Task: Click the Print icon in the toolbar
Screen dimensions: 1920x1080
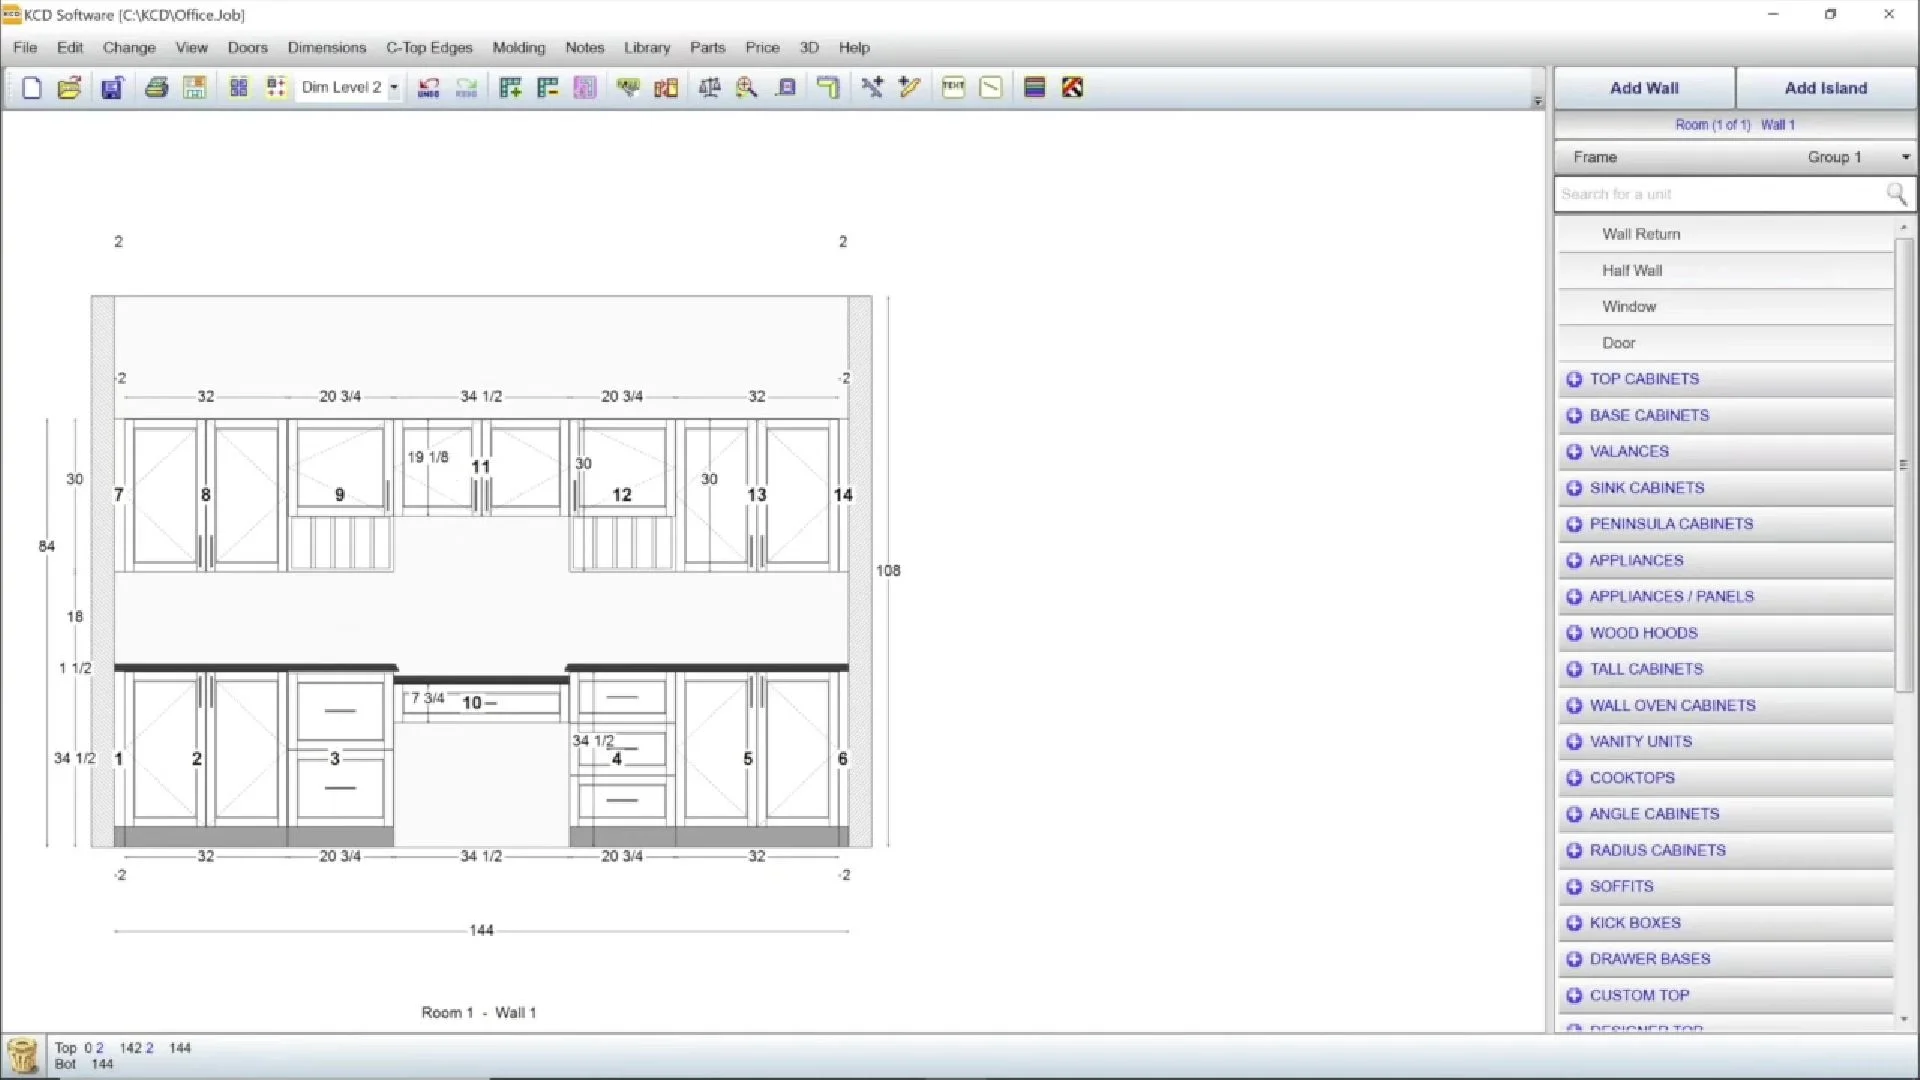Action: [156, 88]
